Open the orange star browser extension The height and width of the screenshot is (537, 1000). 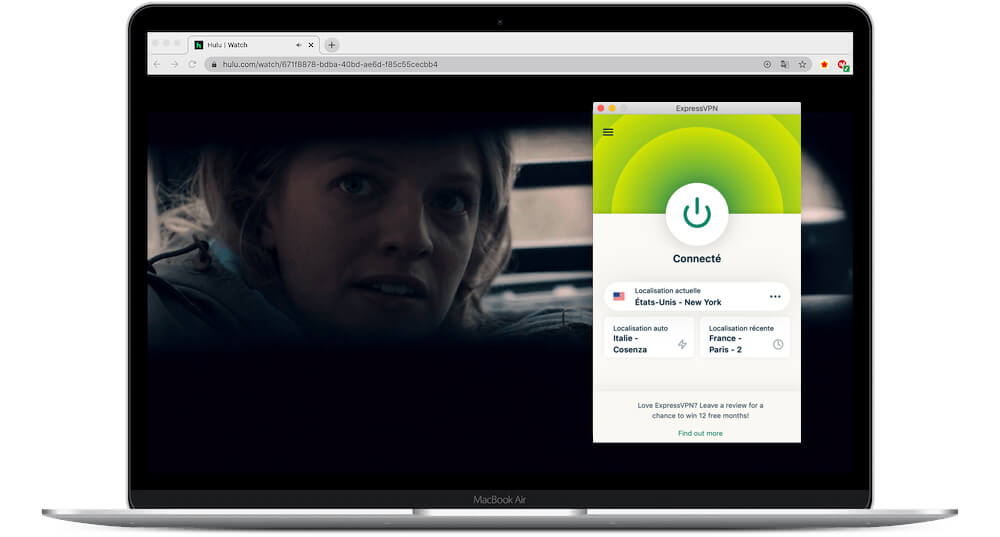pyautogui.click(x=824, y=64)
